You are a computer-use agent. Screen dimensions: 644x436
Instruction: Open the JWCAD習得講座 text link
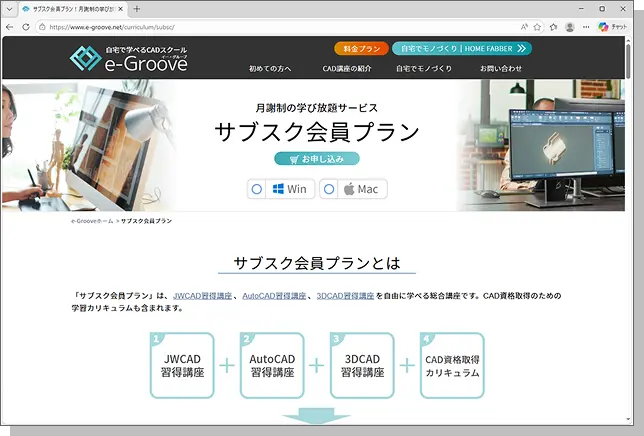pyautogui.click(x=202, y=296)
